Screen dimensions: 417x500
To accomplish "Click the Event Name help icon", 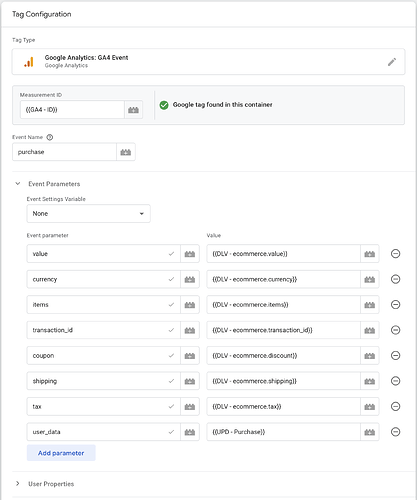I will coord(50,137).
